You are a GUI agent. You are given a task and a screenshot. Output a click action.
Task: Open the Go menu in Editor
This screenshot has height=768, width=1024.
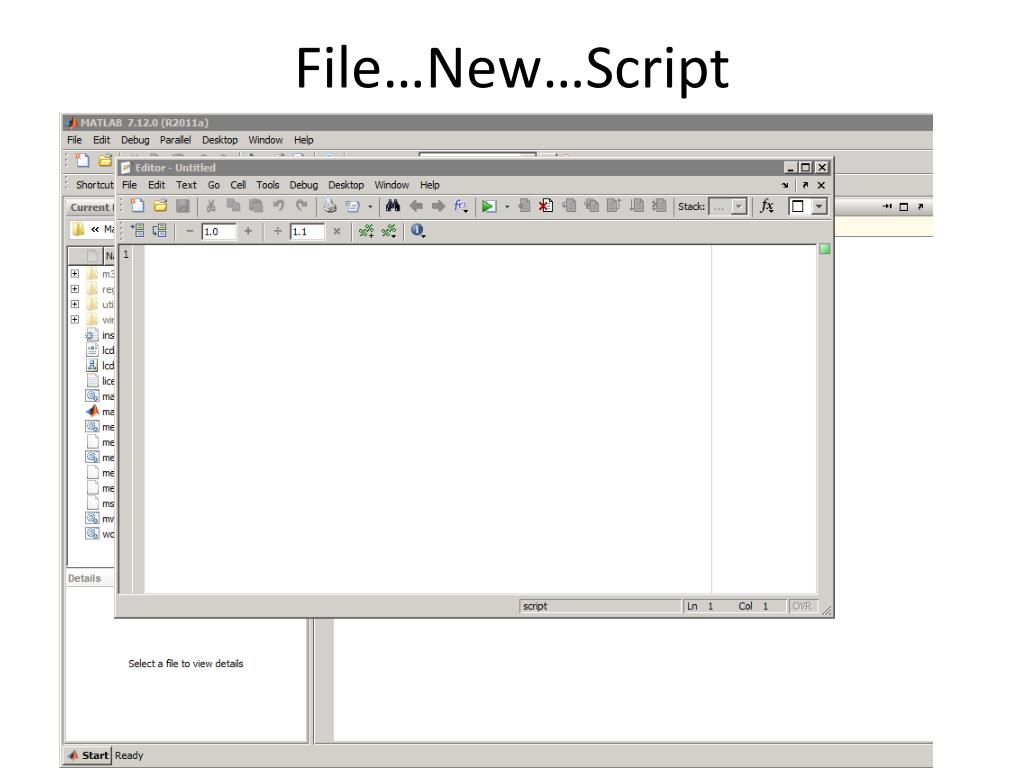coord(214,185)
